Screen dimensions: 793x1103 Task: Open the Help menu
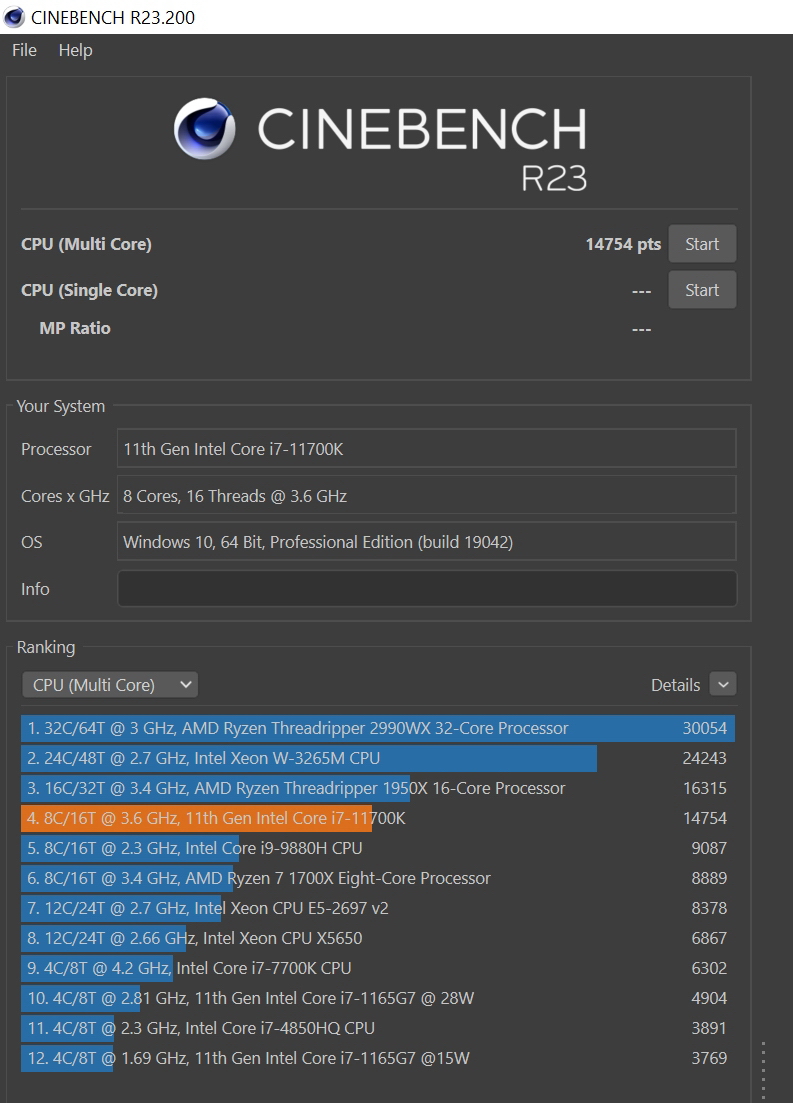[x=75, y=50]
